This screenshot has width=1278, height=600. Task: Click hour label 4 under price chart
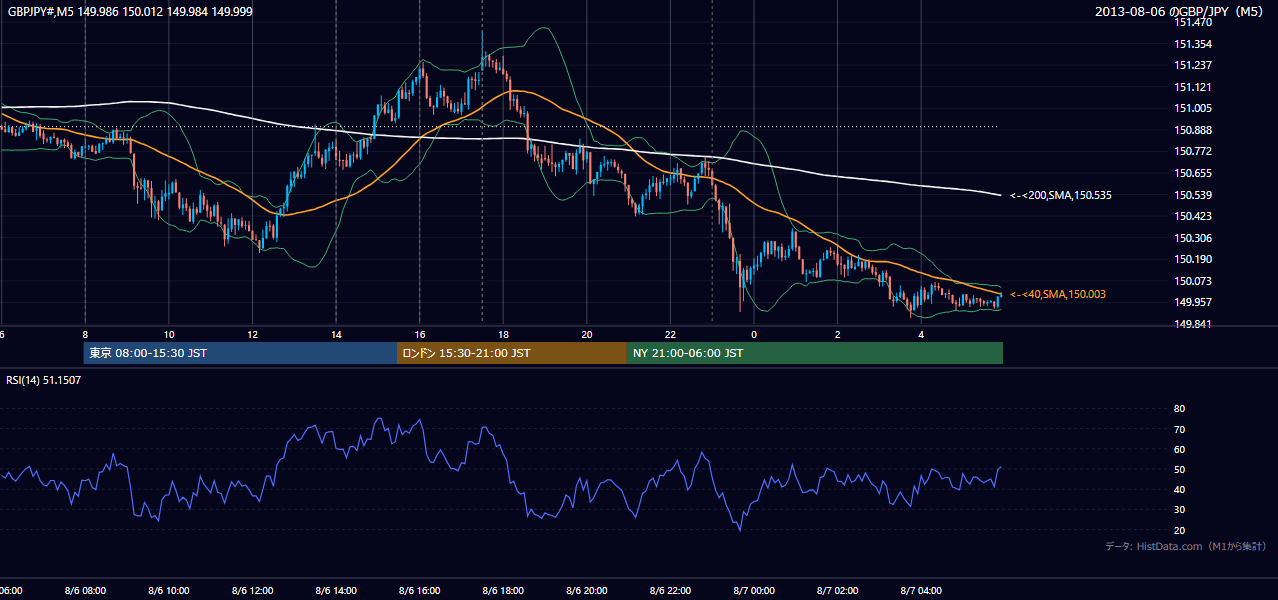point(921,334)
